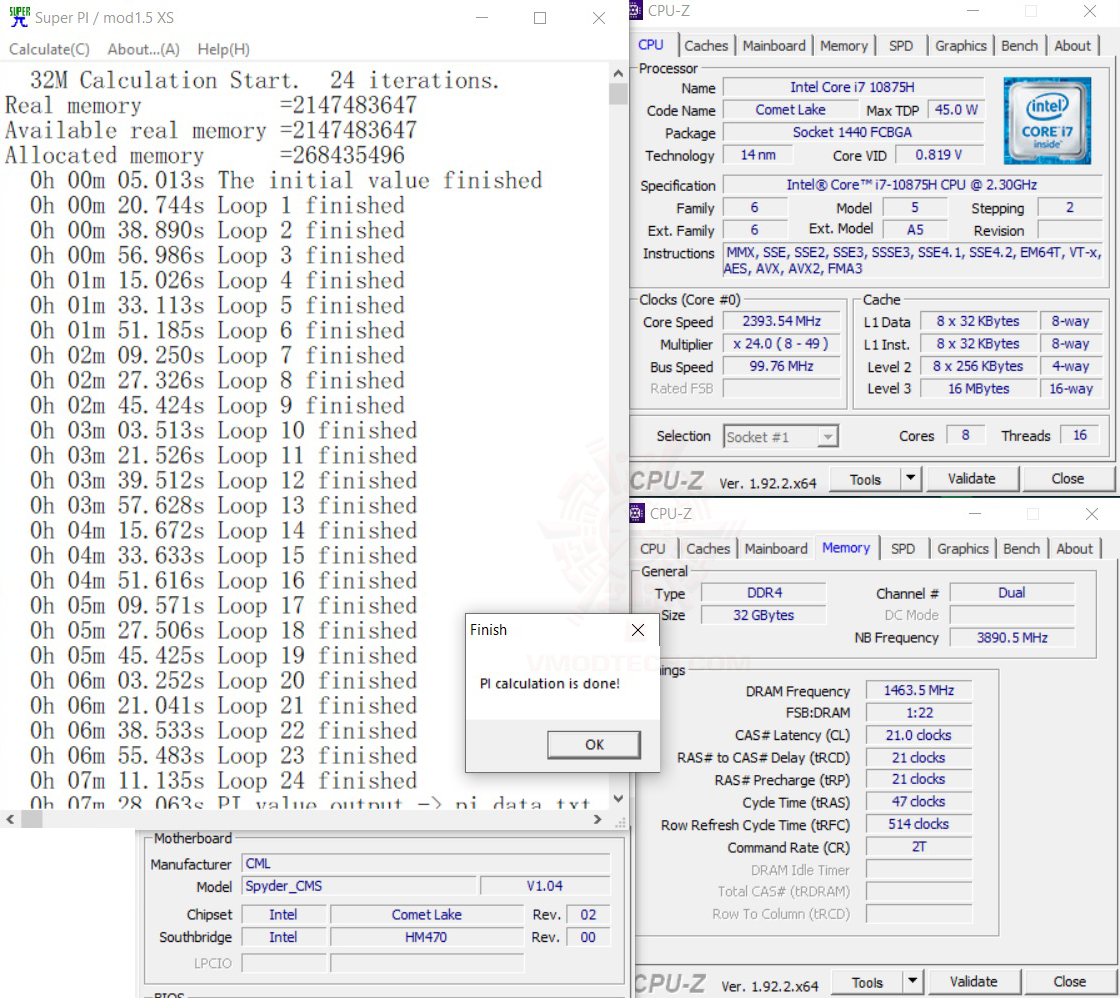Click Close button in bottom CPU-Z
The image size is (1120, 998).
pos(1069,982)
